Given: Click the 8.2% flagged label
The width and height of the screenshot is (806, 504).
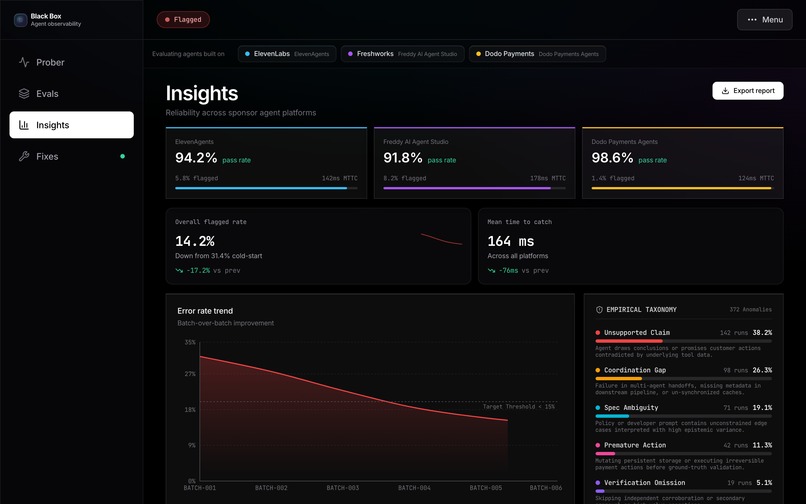Looking at the screenshot, I should [405, 178].
